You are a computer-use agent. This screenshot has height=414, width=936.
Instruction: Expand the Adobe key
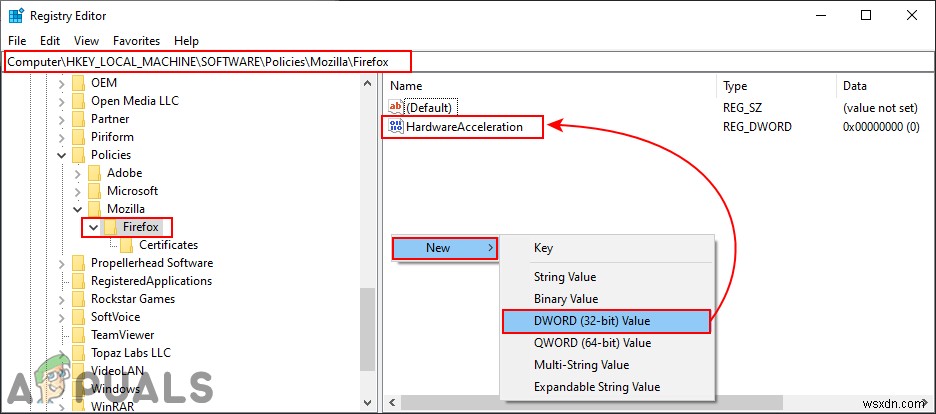click(78, 173)
